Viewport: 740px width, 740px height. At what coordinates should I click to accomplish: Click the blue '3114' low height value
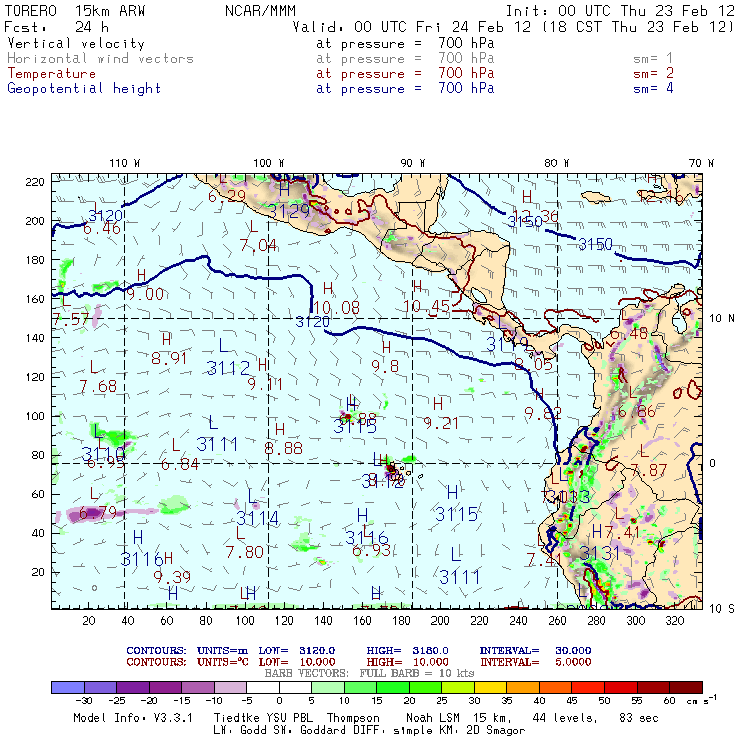point(258,519)
